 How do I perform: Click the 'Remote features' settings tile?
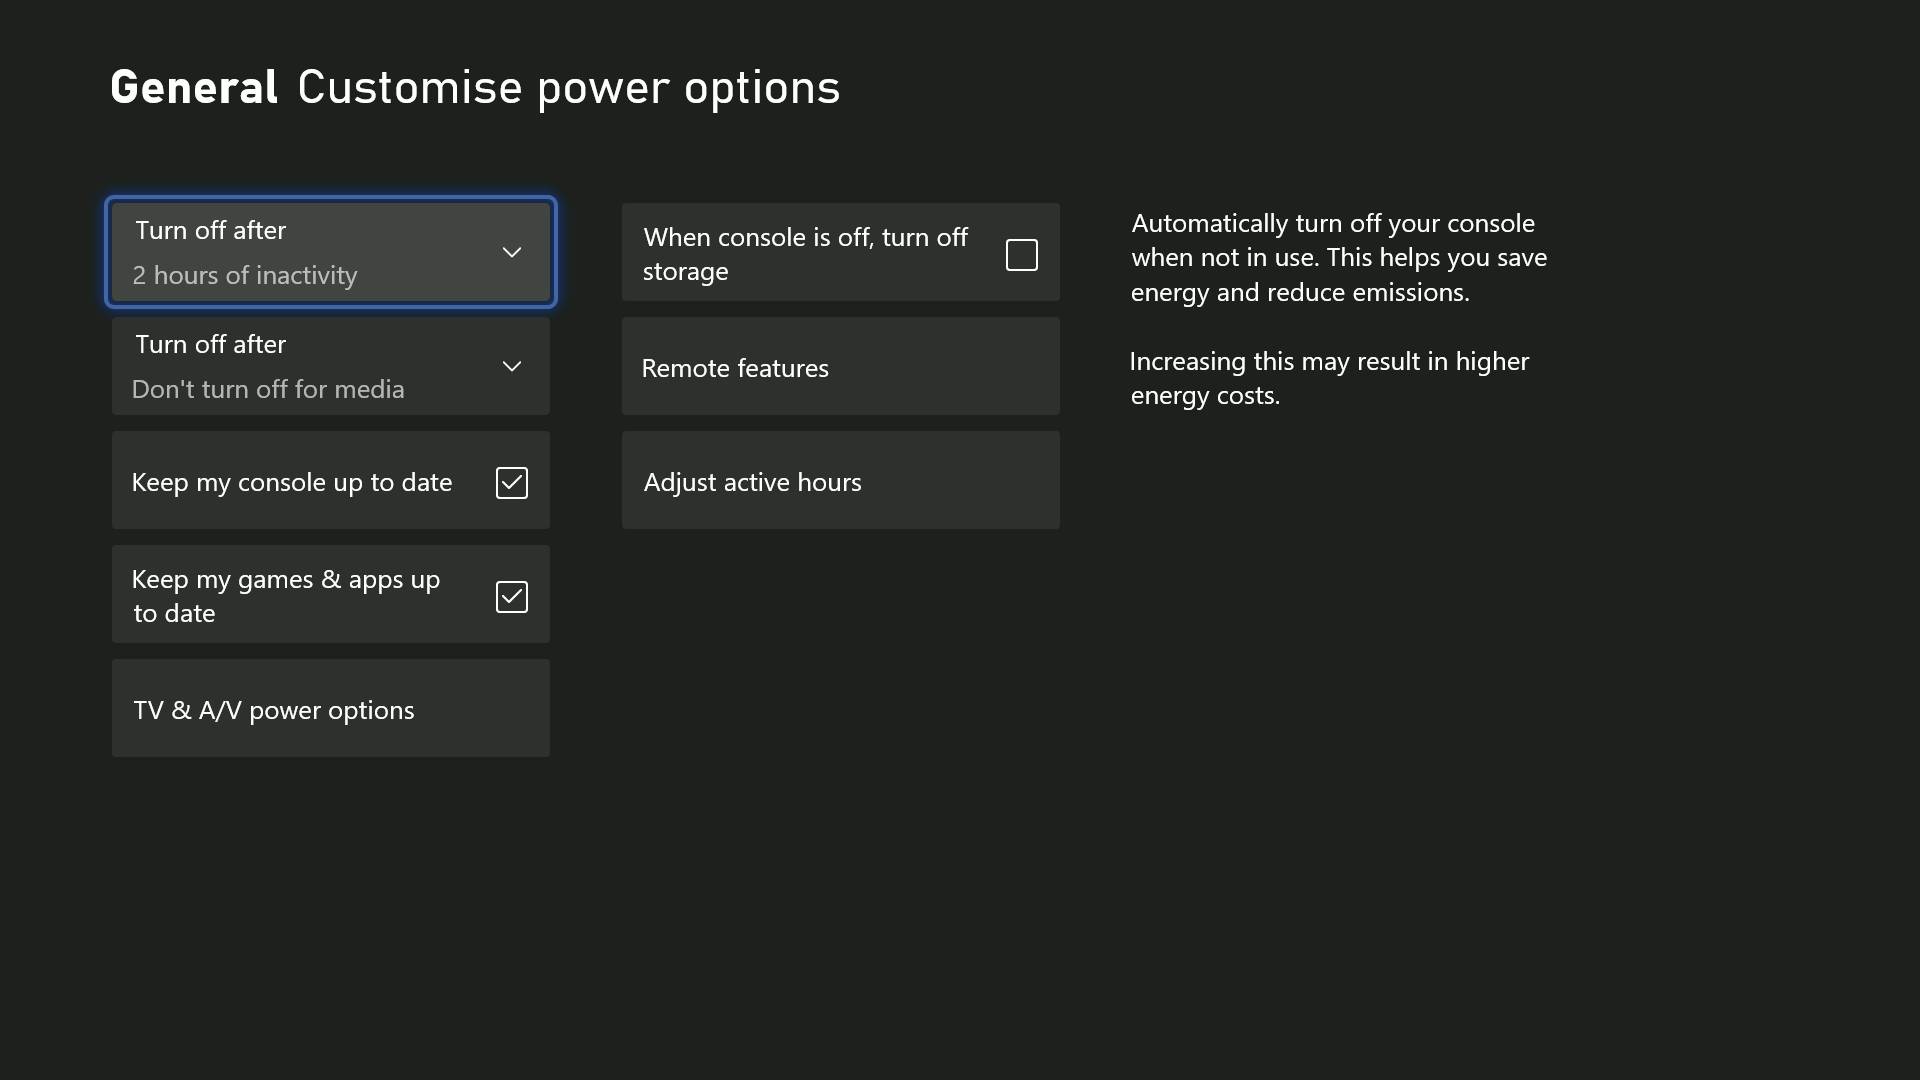pyautogui.click(x=840, y=367)
